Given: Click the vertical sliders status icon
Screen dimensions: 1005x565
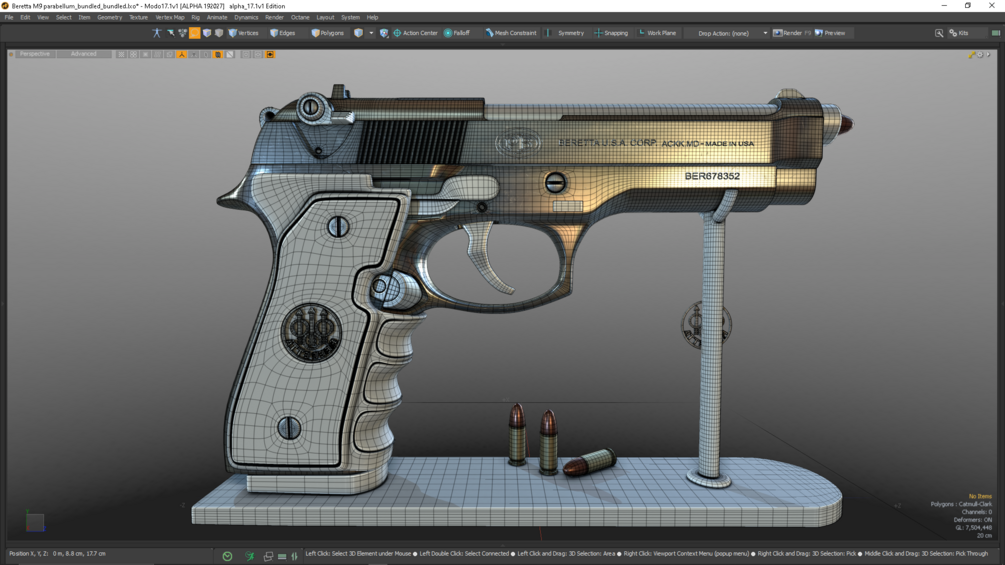Looking at the screenshot, I should click(x=295, y=556).
